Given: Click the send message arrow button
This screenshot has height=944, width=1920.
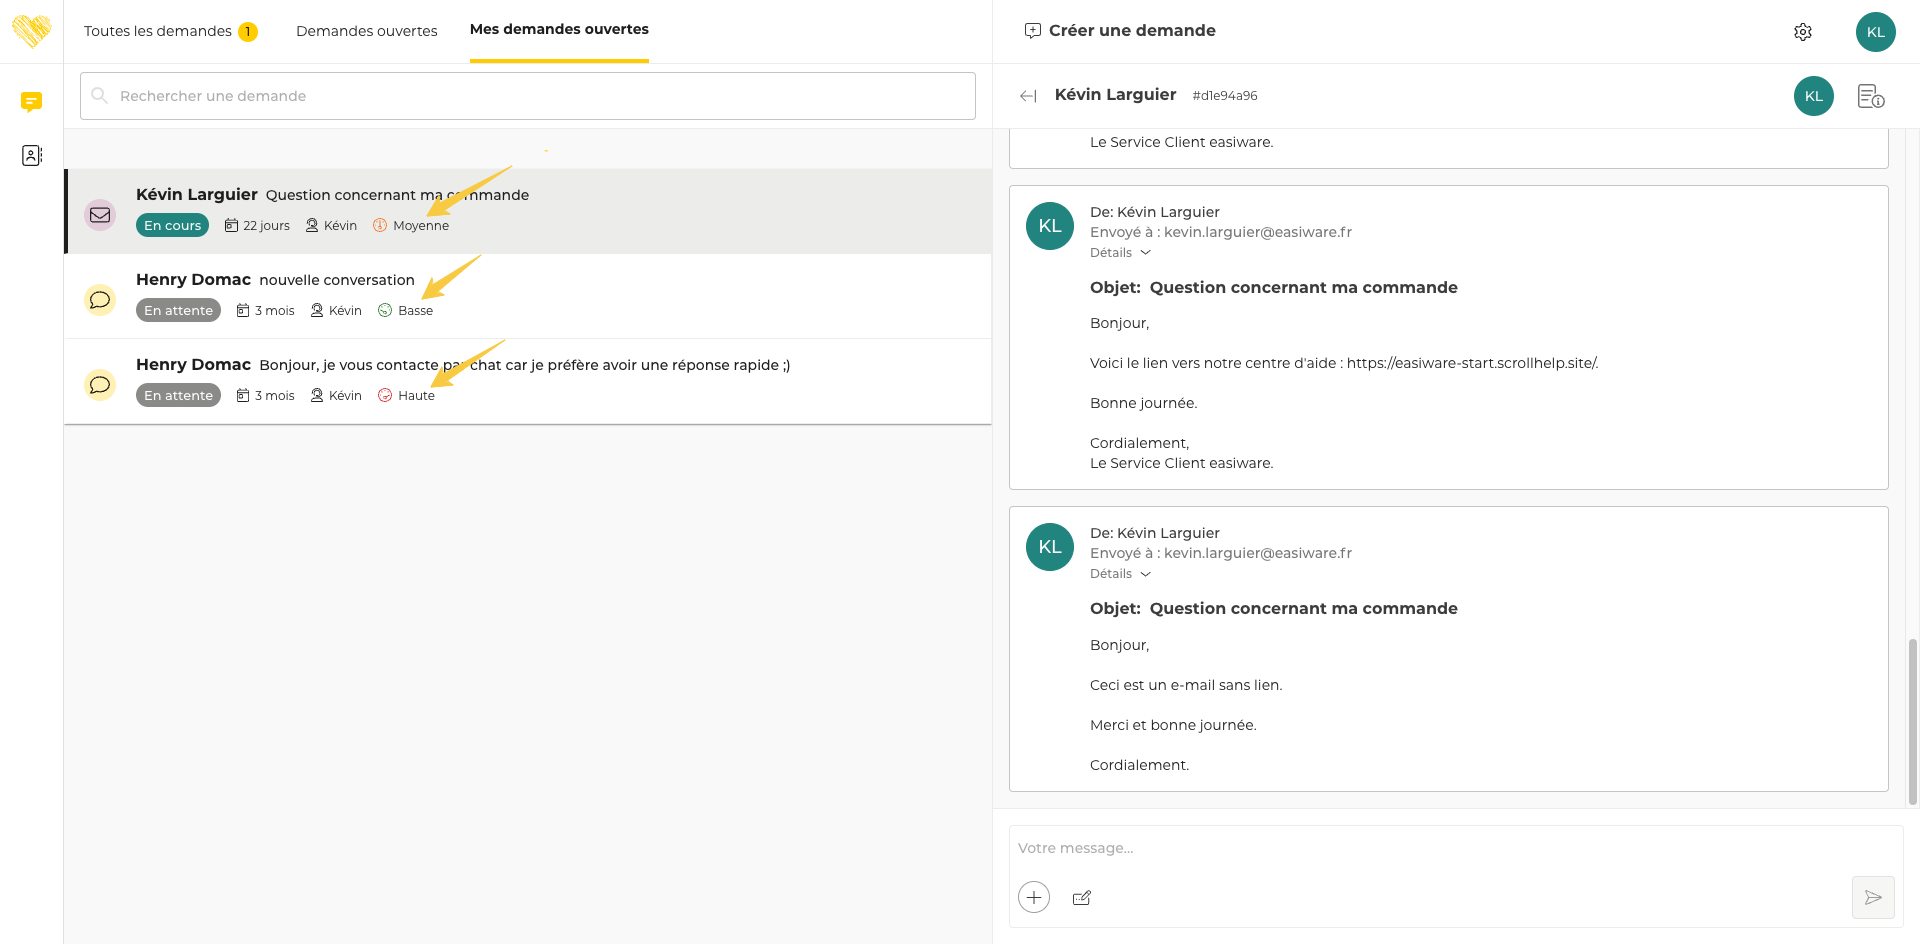Looking at the screenshot, I should click(x=1872, y=897).
